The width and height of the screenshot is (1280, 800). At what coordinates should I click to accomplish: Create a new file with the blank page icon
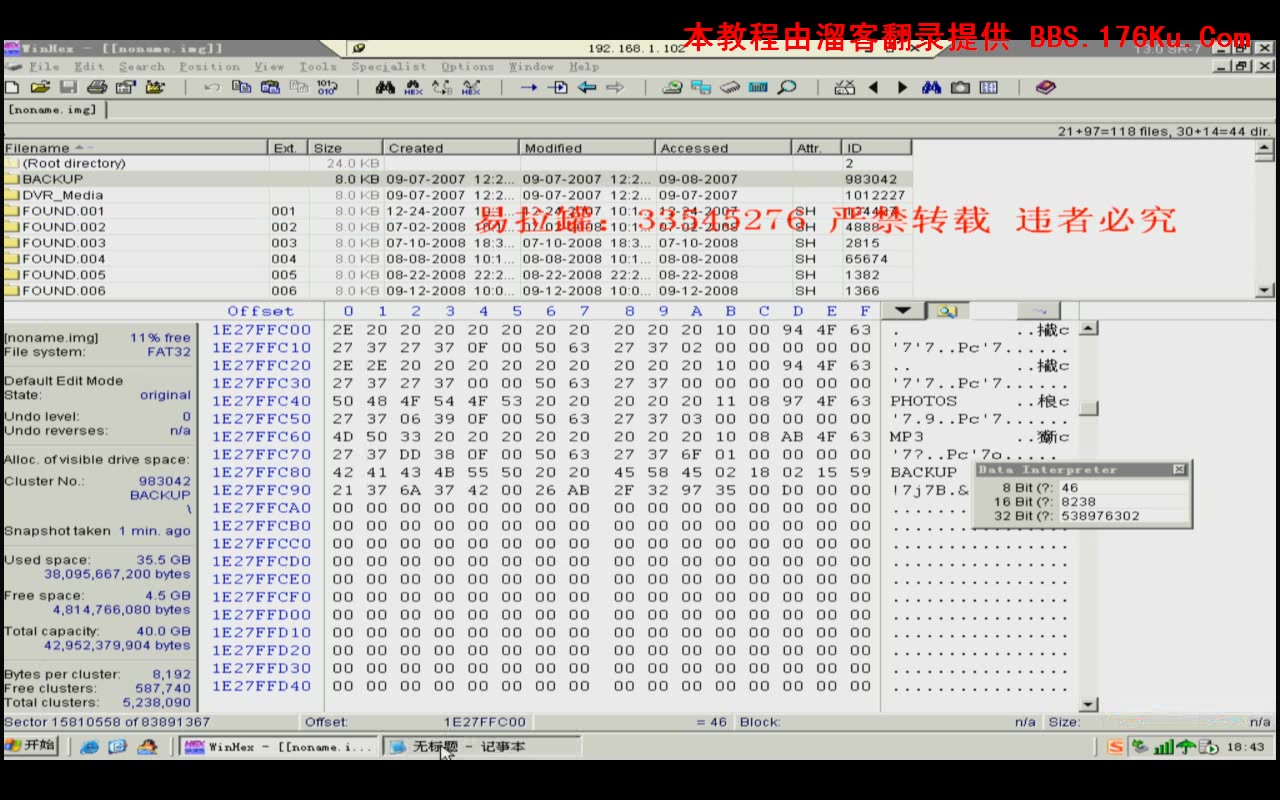[12, 88]
